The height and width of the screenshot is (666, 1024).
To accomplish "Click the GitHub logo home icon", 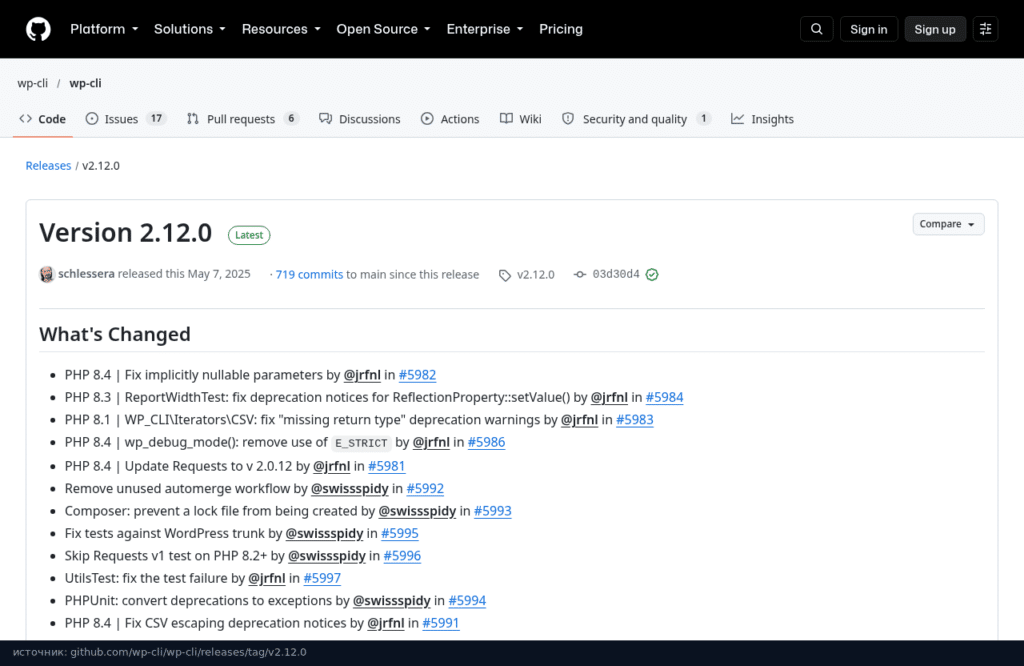I will (x=39, y=29).
